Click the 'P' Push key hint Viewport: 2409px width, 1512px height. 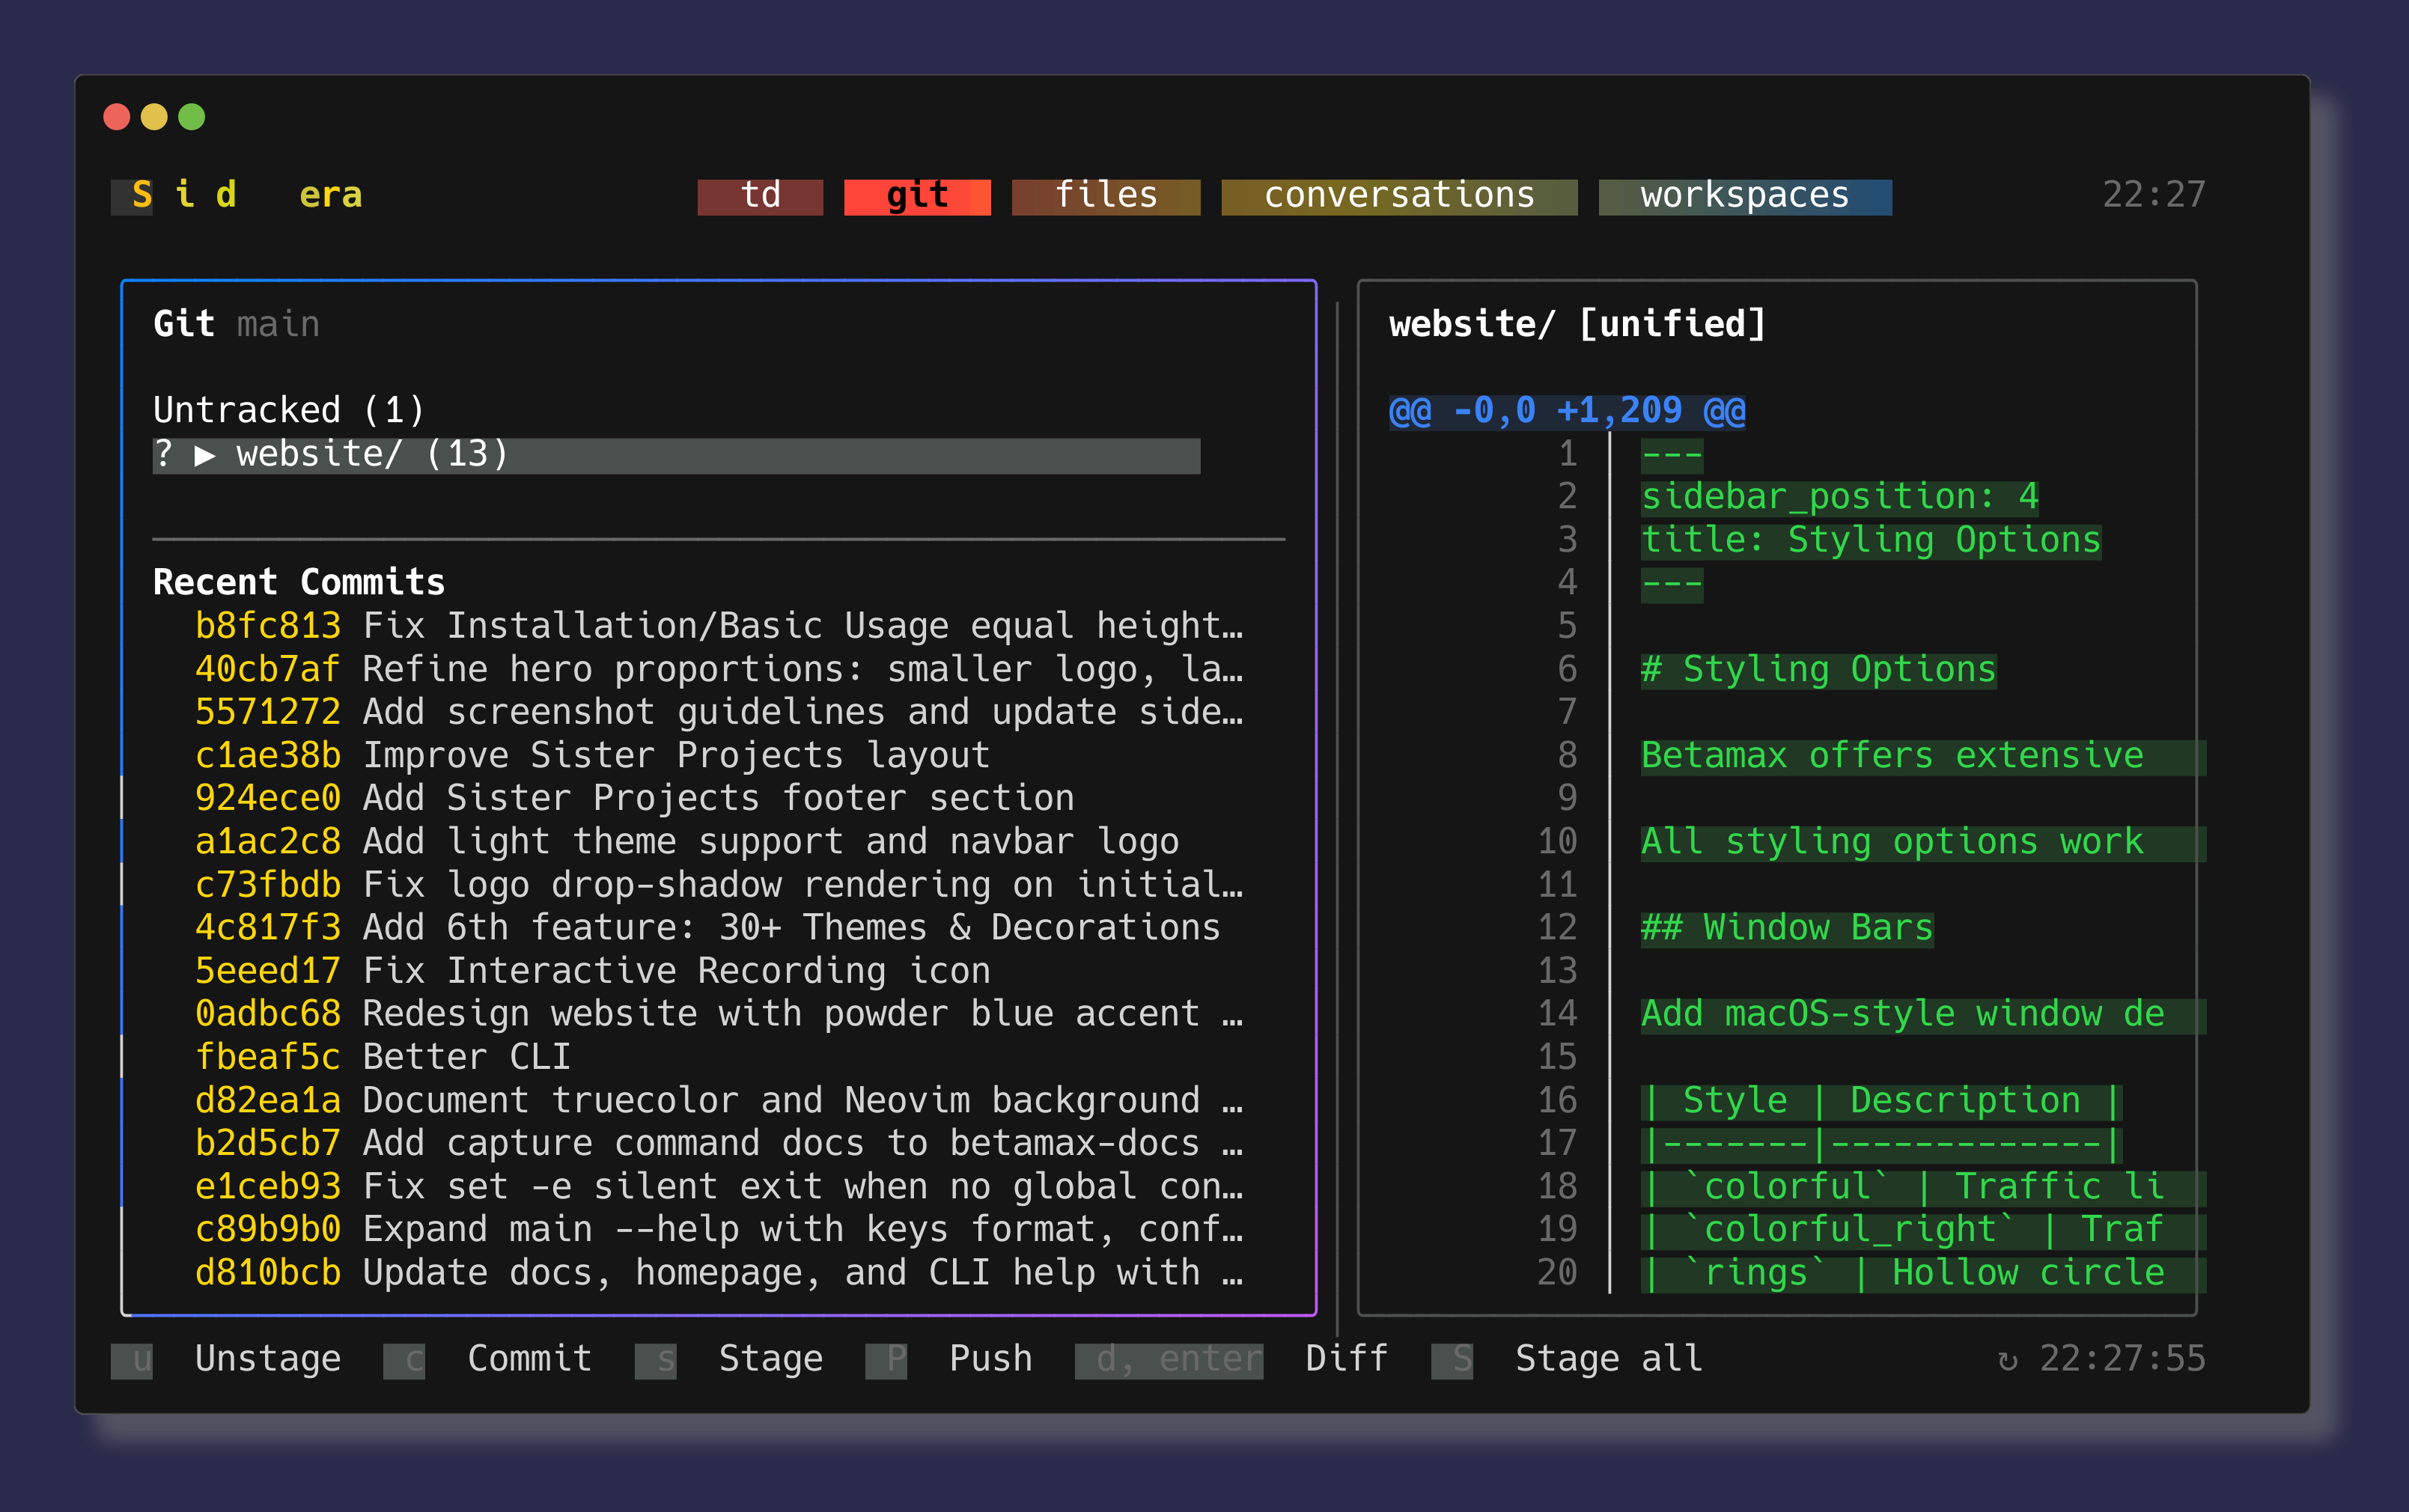pos(886,1360)
